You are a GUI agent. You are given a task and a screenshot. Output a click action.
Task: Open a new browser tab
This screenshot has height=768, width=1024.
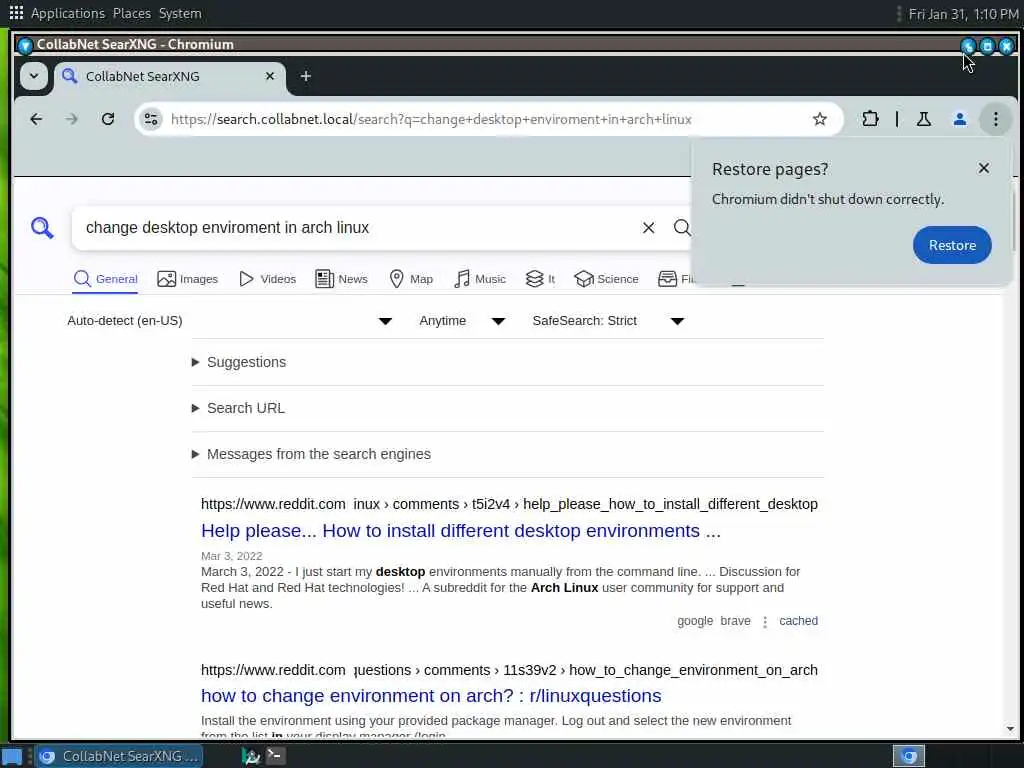click(x=306, y=76)
